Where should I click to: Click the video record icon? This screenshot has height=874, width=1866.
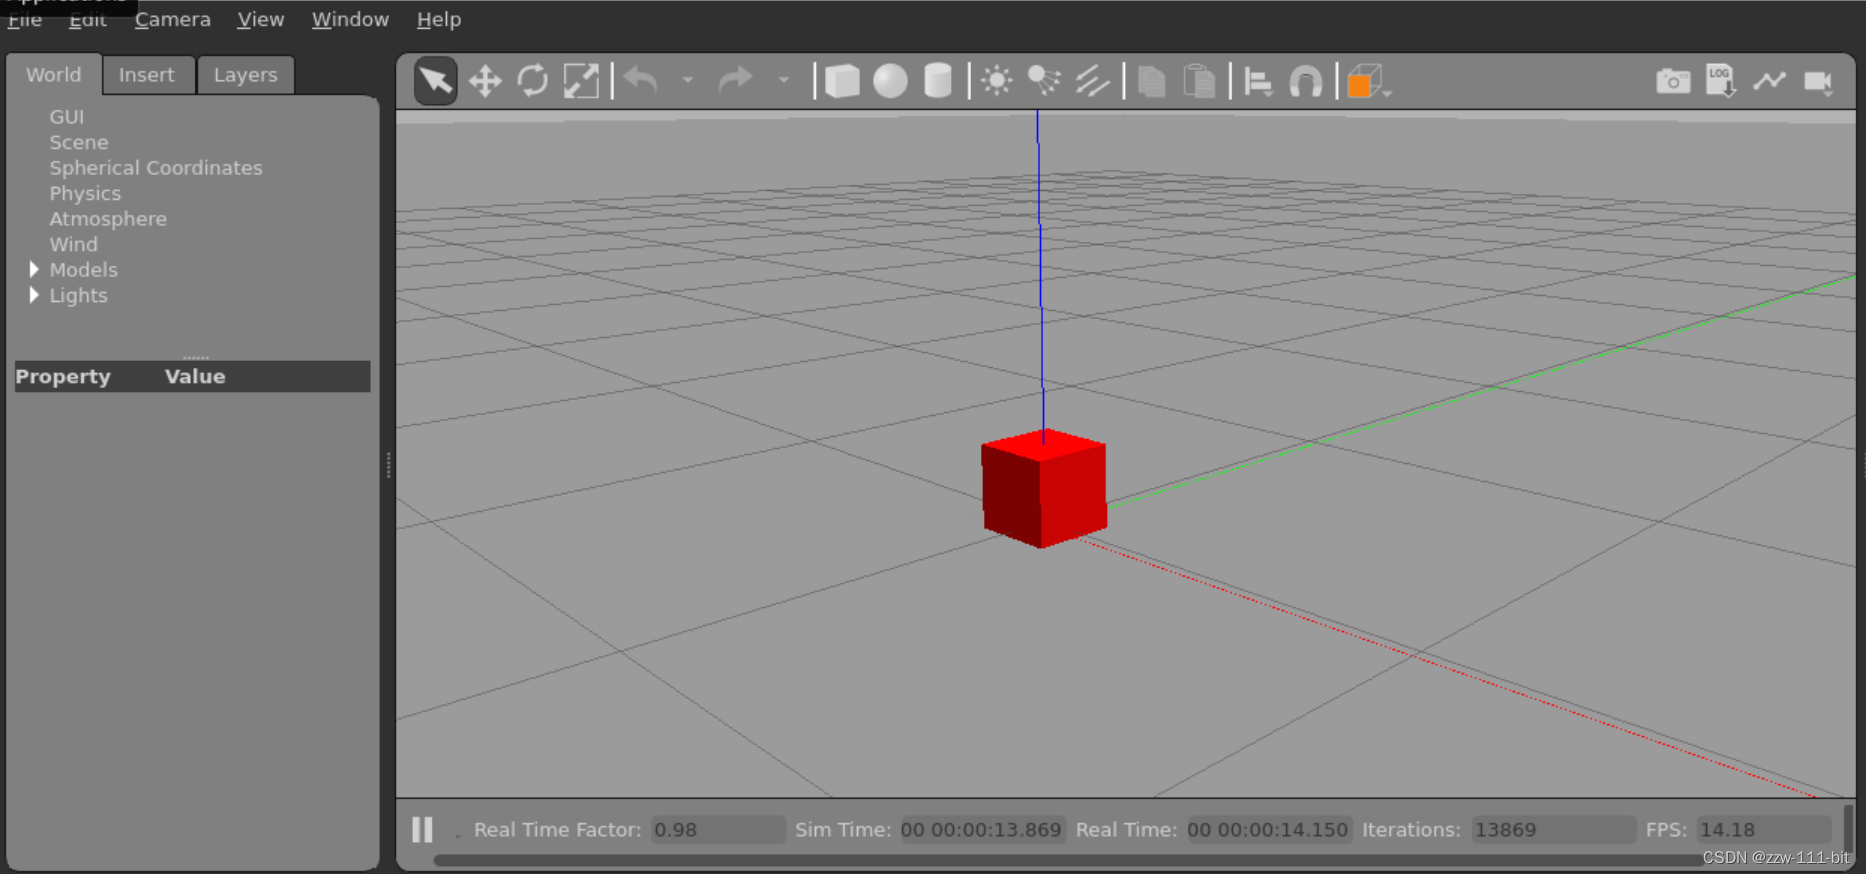click(1818, 81)
